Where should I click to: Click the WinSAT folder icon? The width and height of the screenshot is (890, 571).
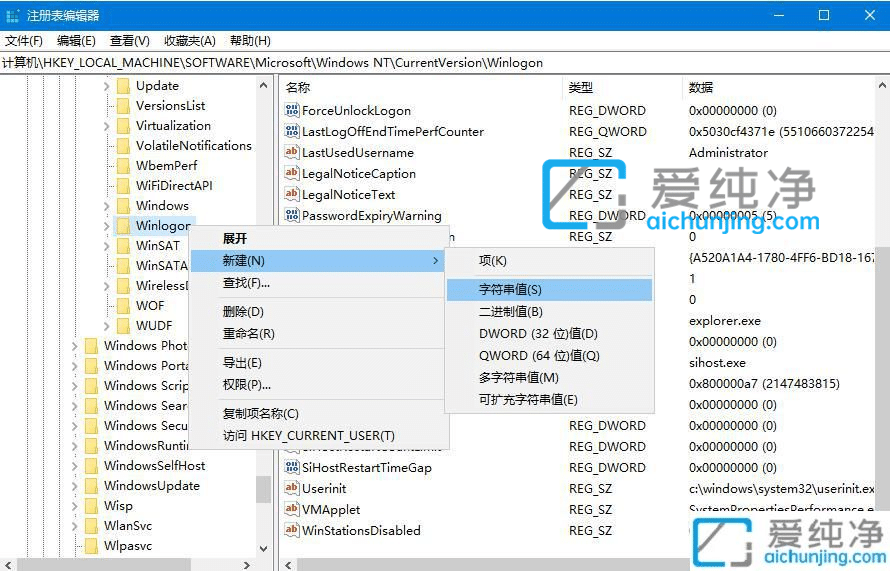[123, 246]
